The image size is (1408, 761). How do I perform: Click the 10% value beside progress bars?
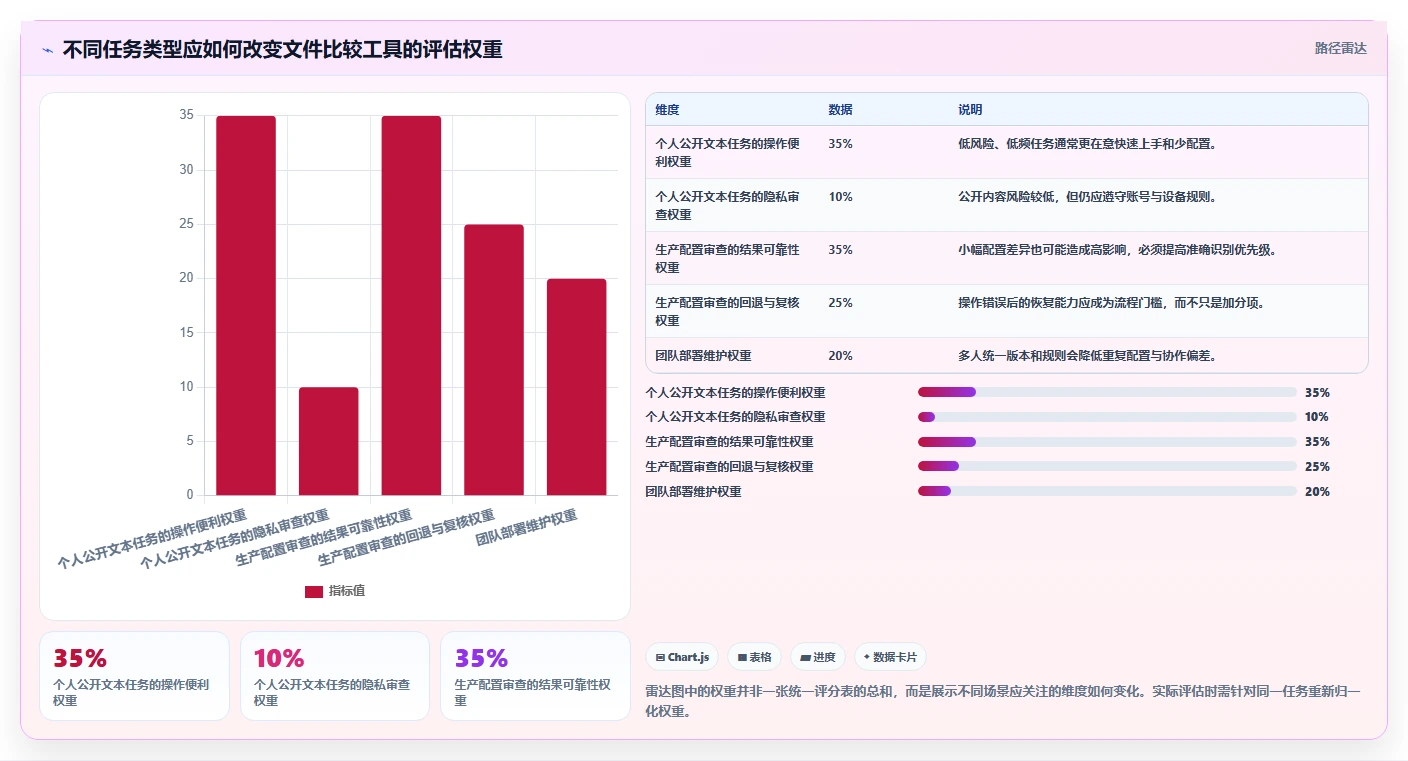point(1317,417)
